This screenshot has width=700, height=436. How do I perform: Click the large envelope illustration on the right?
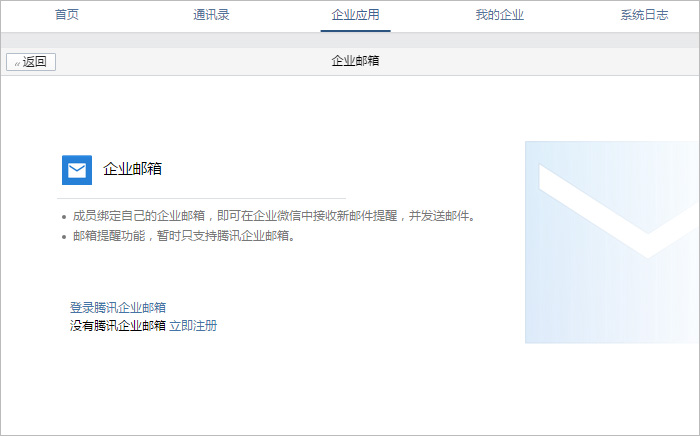click(x=612, y=242)
